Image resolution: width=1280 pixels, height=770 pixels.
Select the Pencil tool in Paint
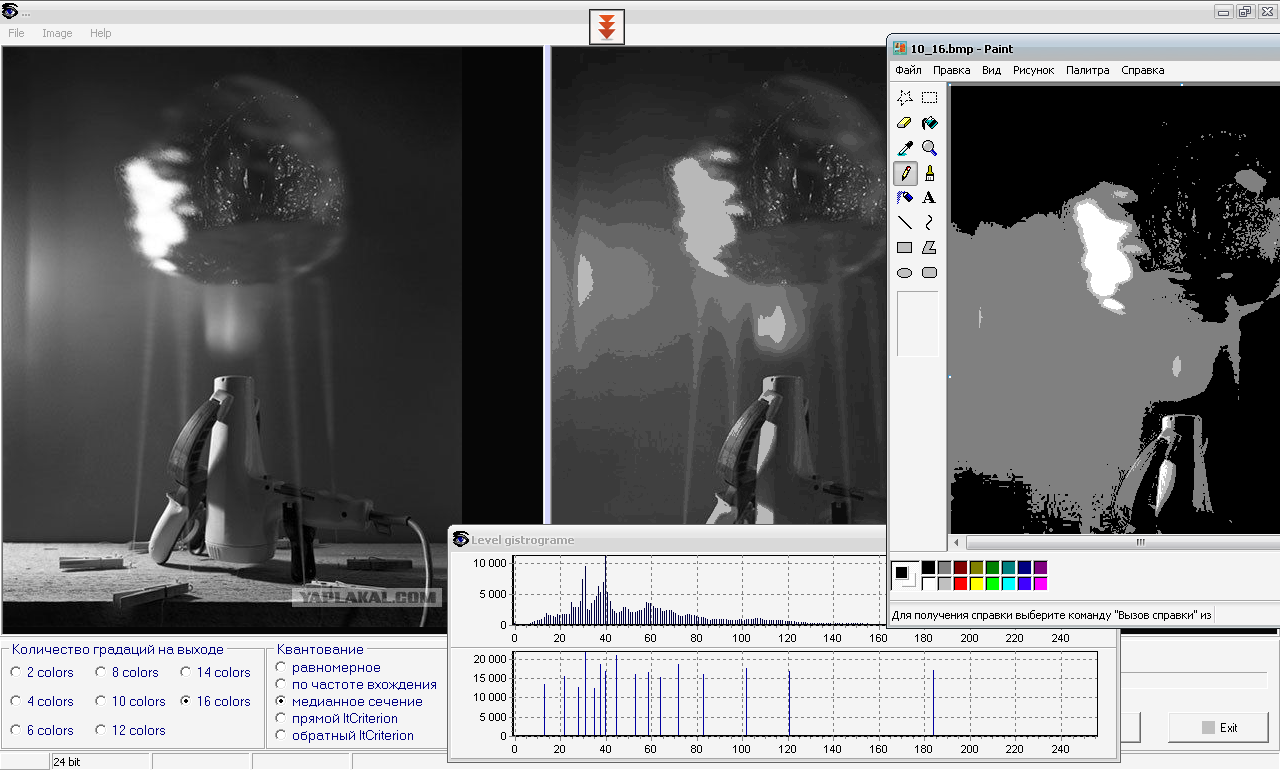[x=904, y=173]
